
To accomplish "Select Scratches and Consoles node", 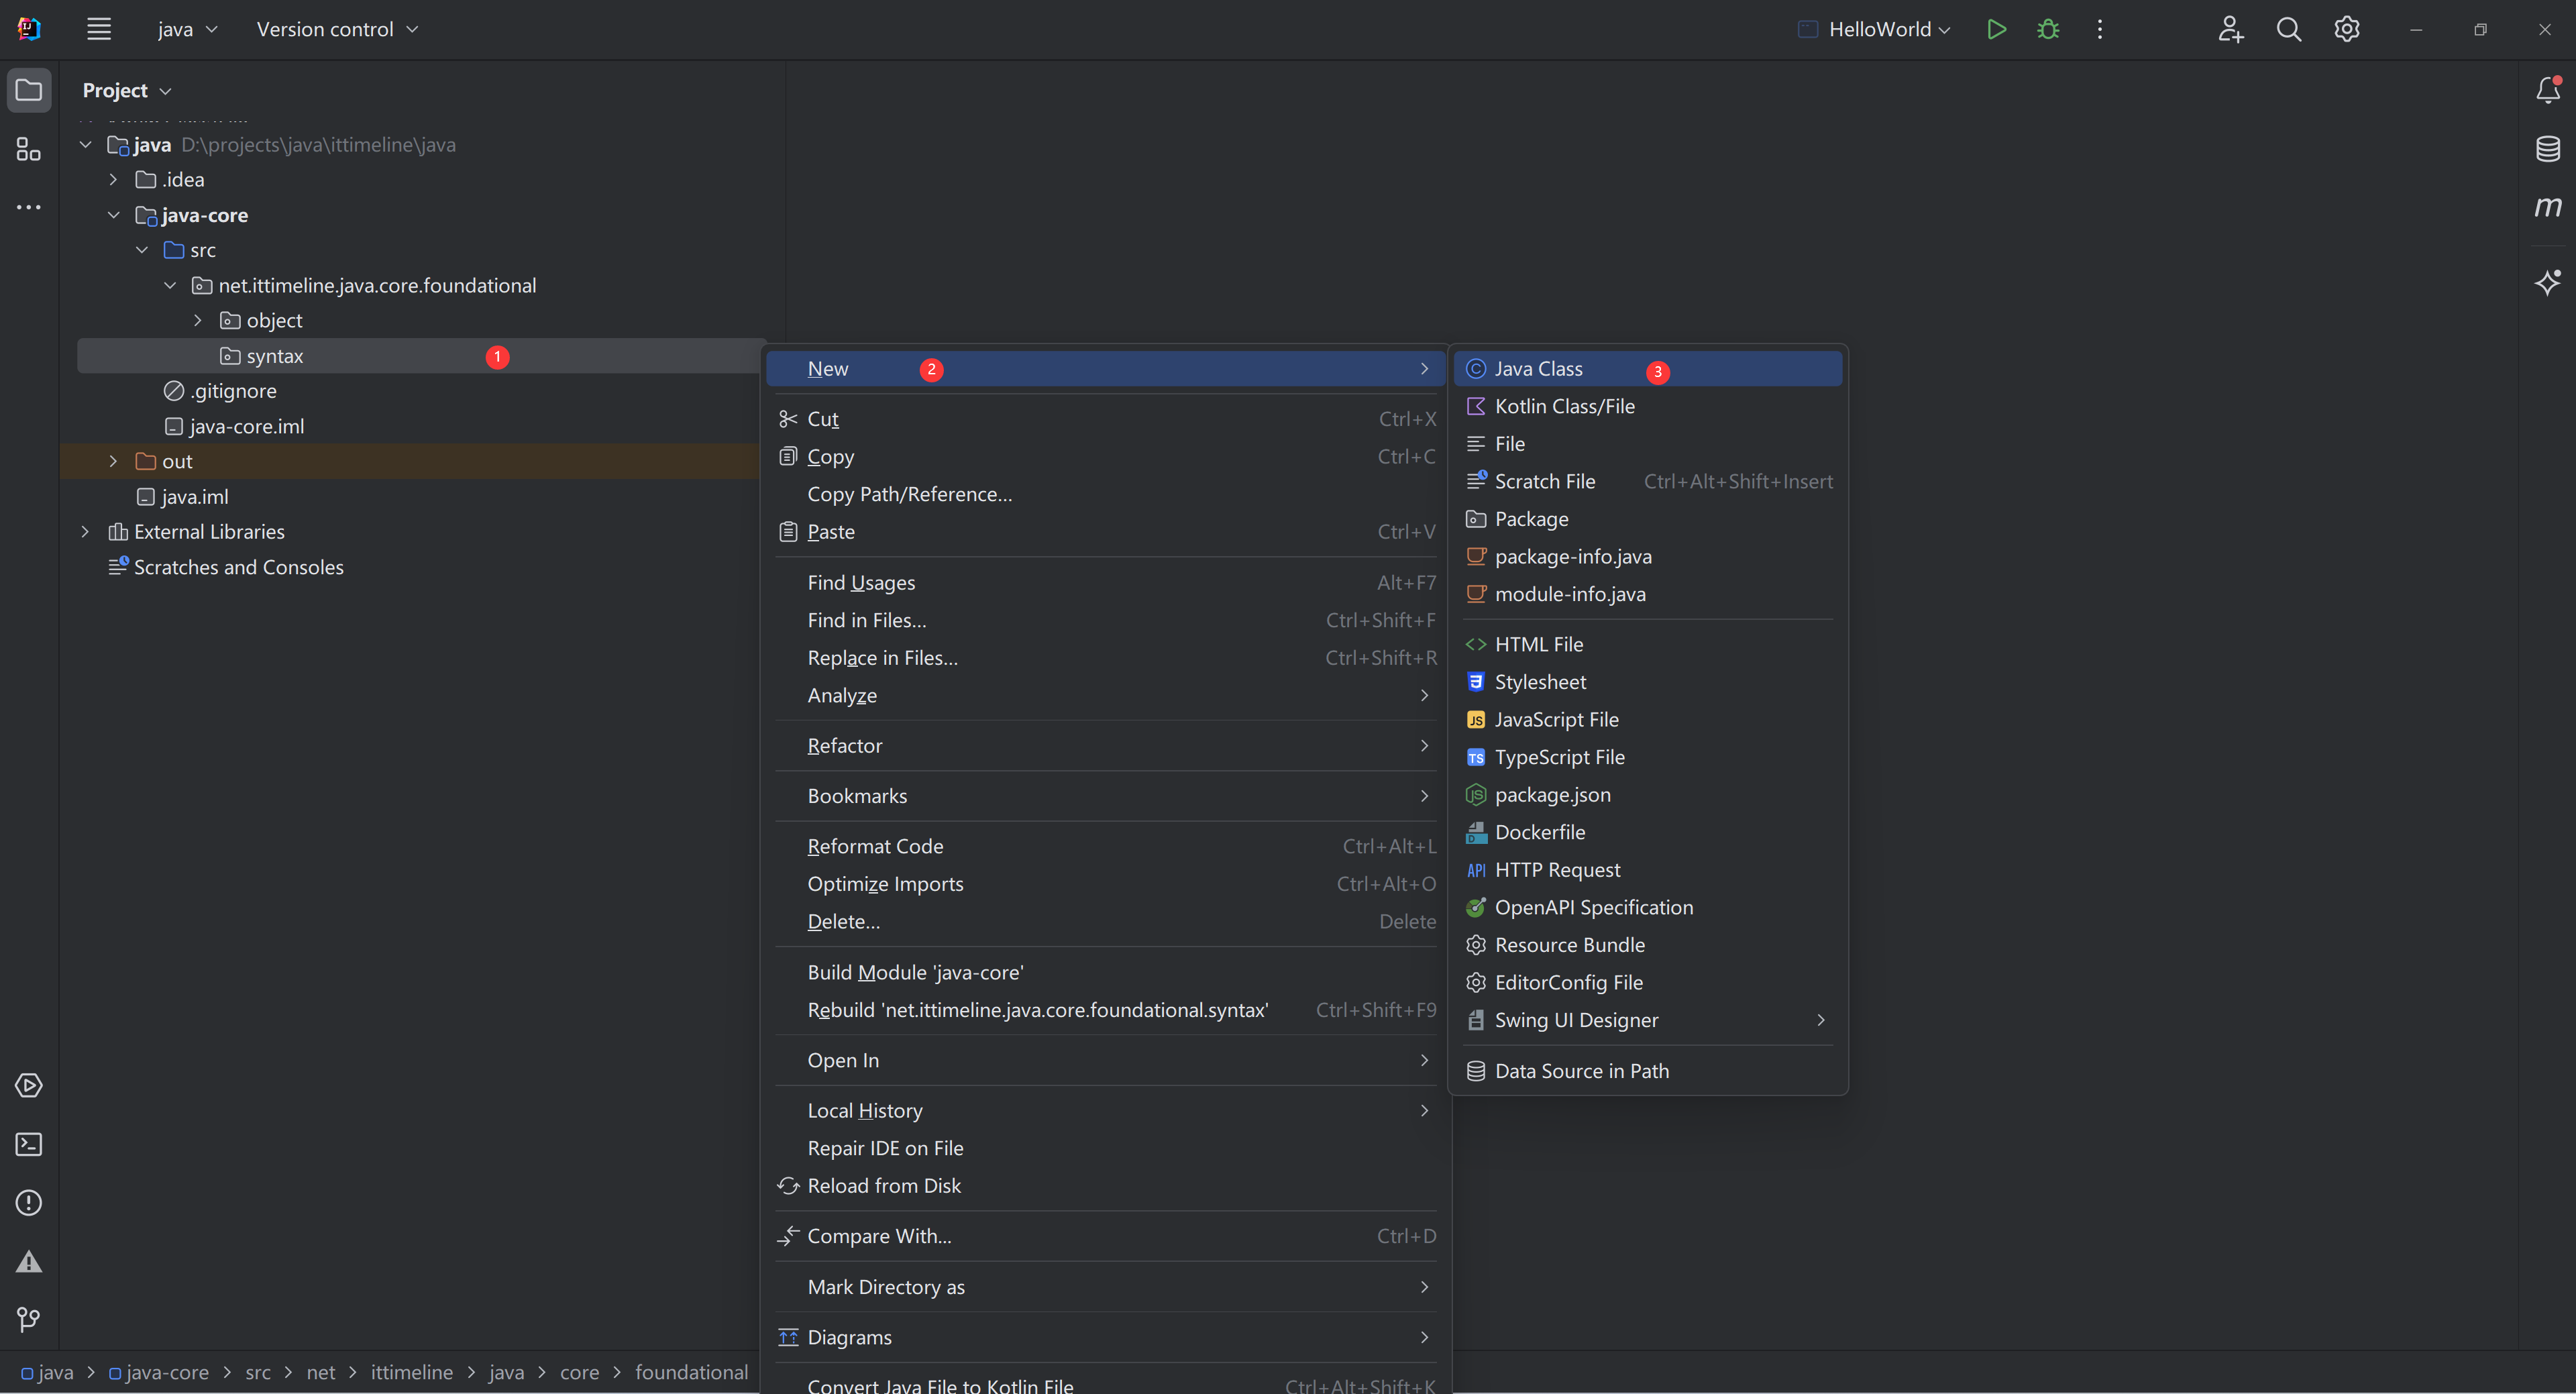I will click(226, 567).
